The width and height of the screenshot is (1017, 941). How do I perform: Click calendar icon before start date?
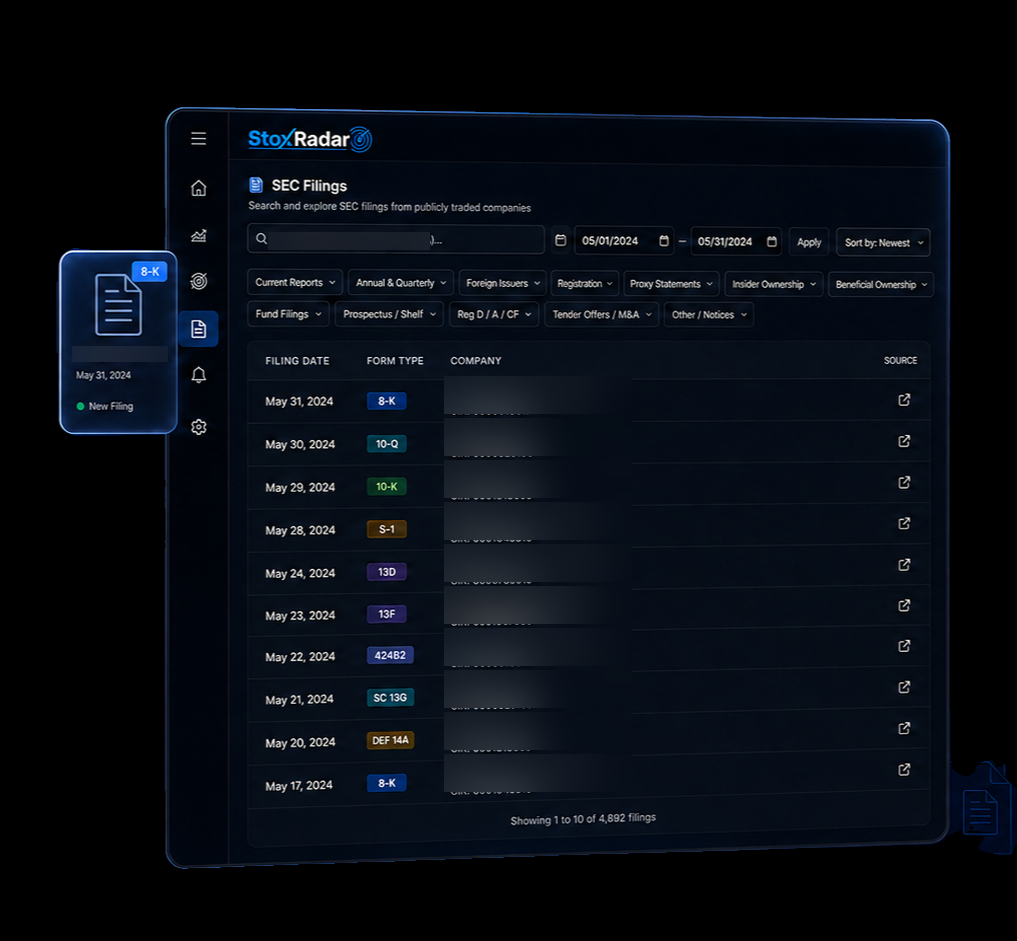click(561, 241)
